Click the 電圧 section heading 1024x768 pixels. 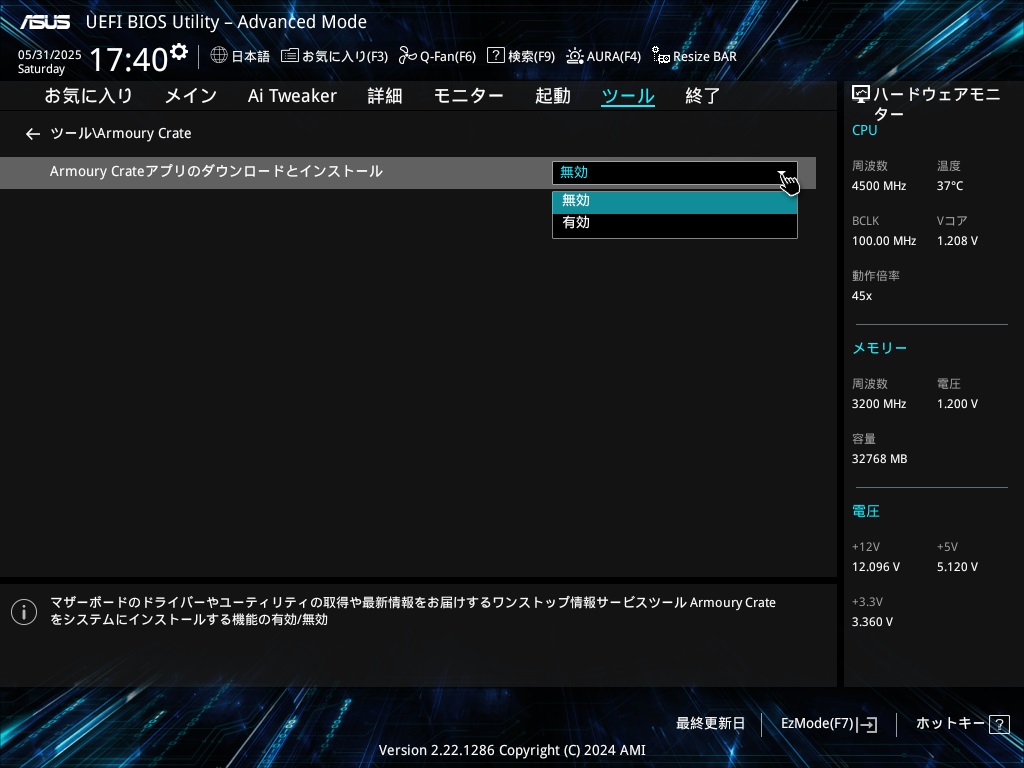coord(866,511)
